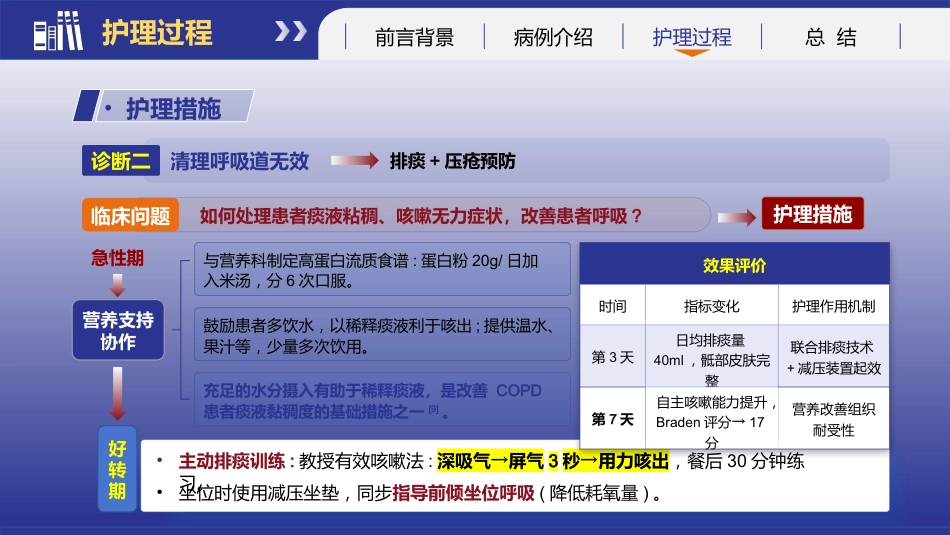Click the red text 指导前倾坐位呼吸

(x=463, y=493)
